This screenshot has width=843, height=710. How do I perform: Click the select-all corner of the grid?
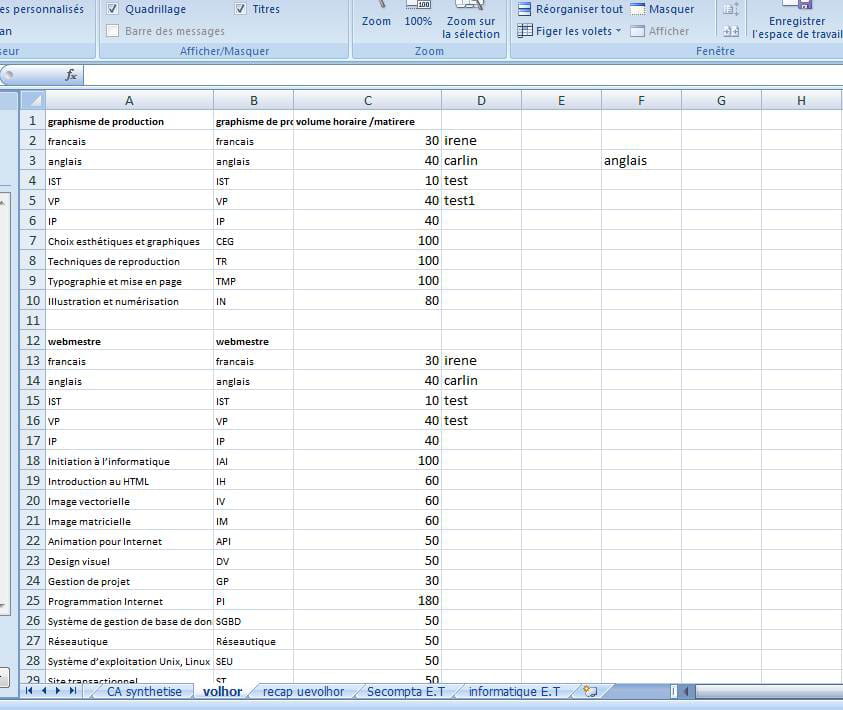click(x=32, y=100)
